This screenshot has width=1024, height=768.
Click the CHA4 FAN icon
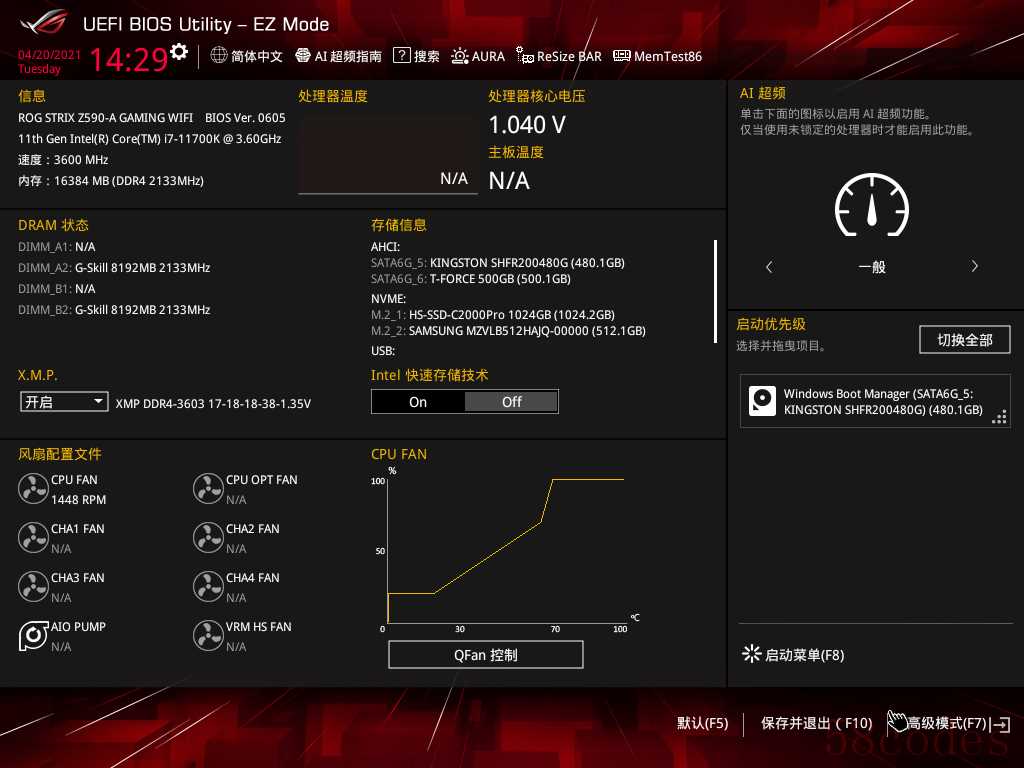(x=208, y=586)
